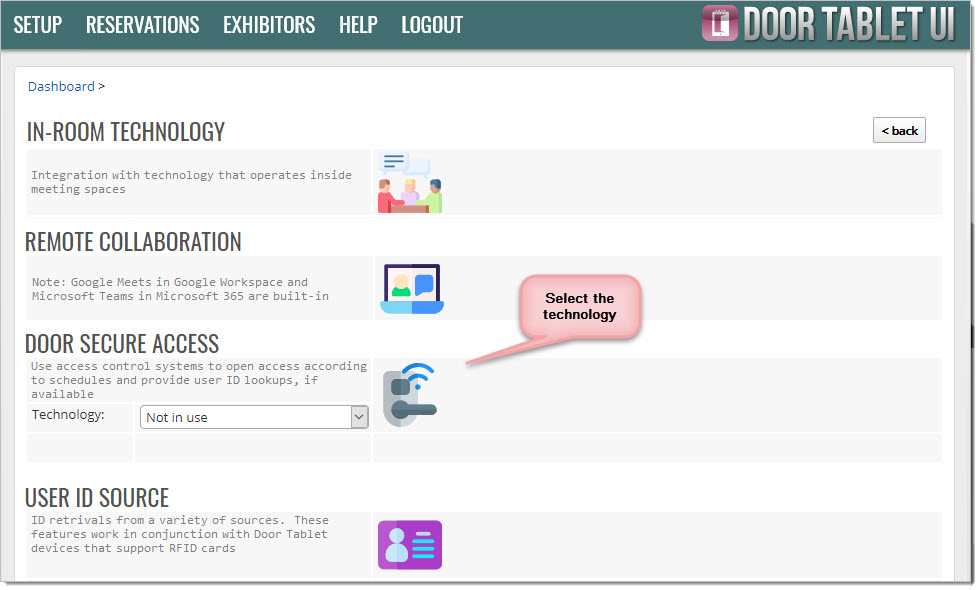Click the Door Tablet UI logo icon

point(720,24)
